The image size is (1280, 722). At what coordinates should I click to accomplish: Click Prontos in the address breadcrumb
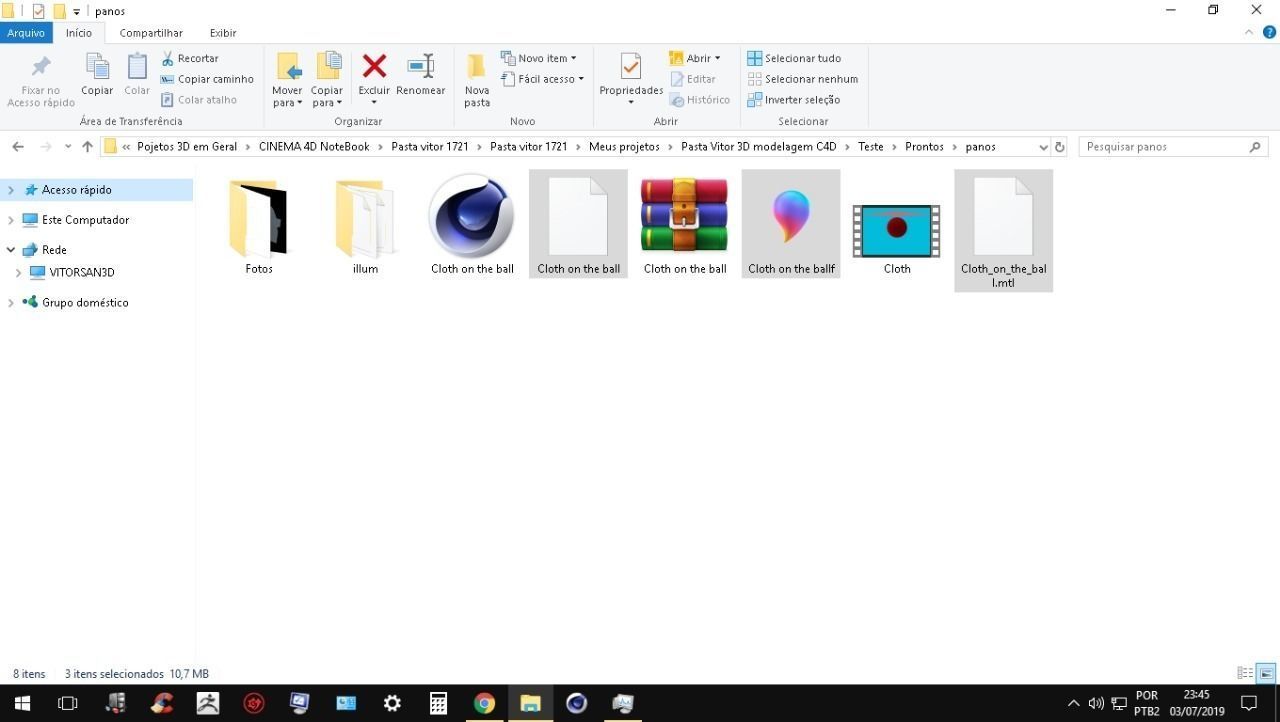(x=924, y=147)
